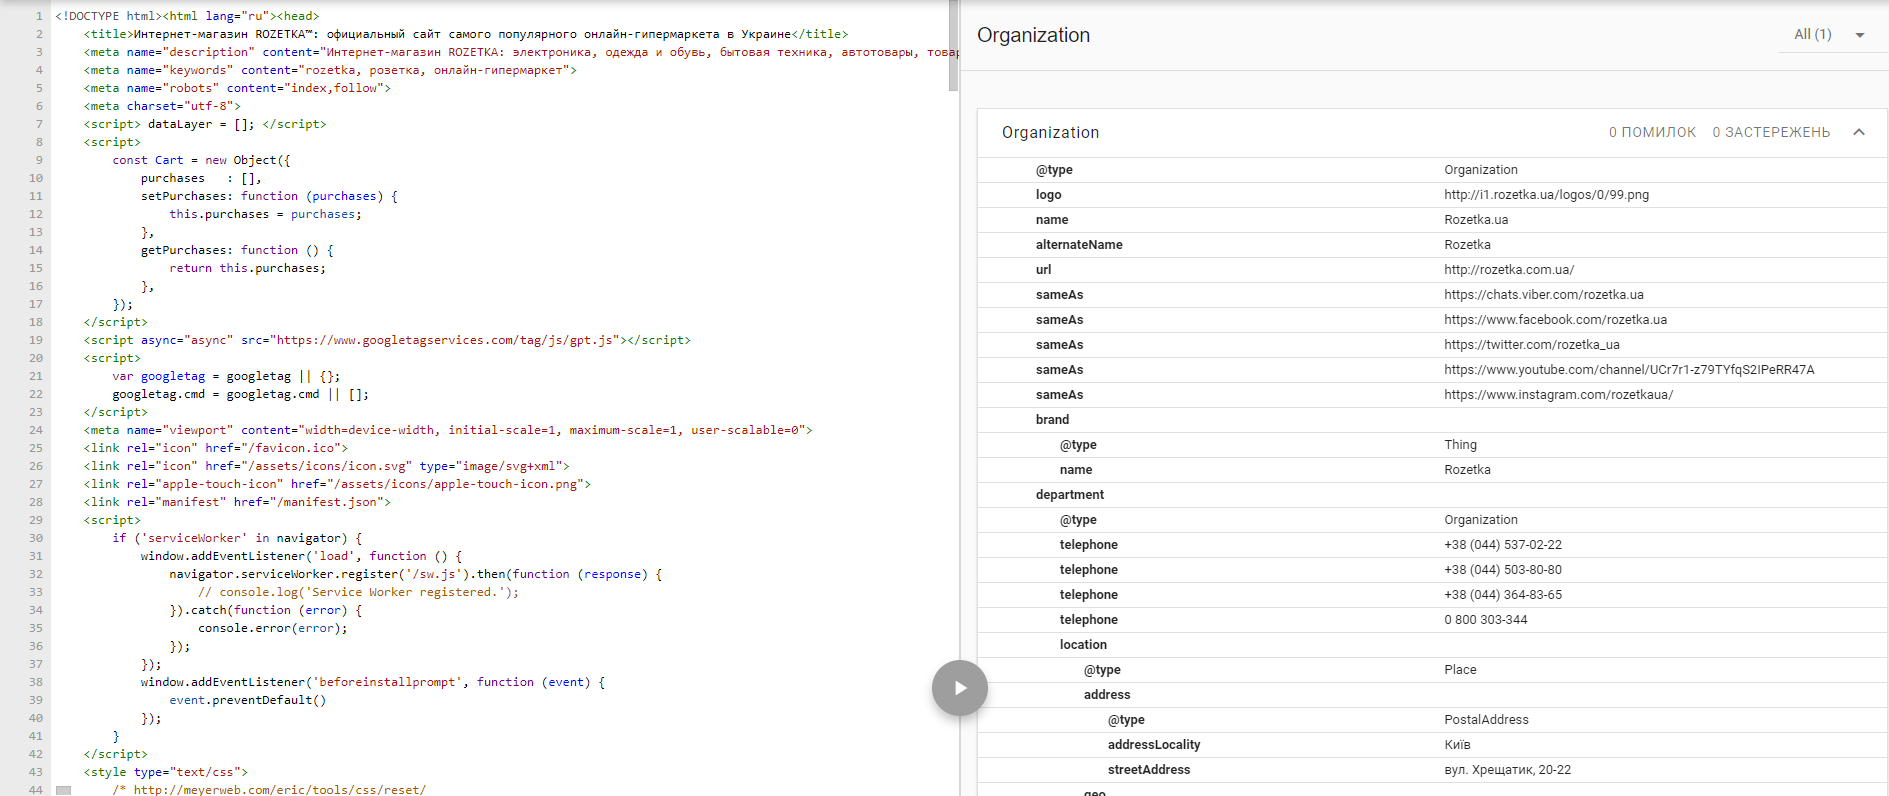Select the YouTube channel sameAs value
Viewport: 1889px width, 796px height.
(x=1628, y=370)
